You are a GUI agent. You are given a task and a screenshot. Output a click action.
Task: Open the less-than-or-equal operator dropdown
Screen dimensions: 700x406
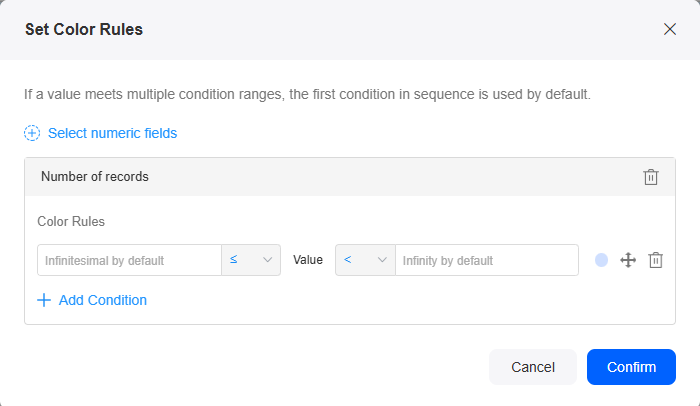[x=251, y=260]
